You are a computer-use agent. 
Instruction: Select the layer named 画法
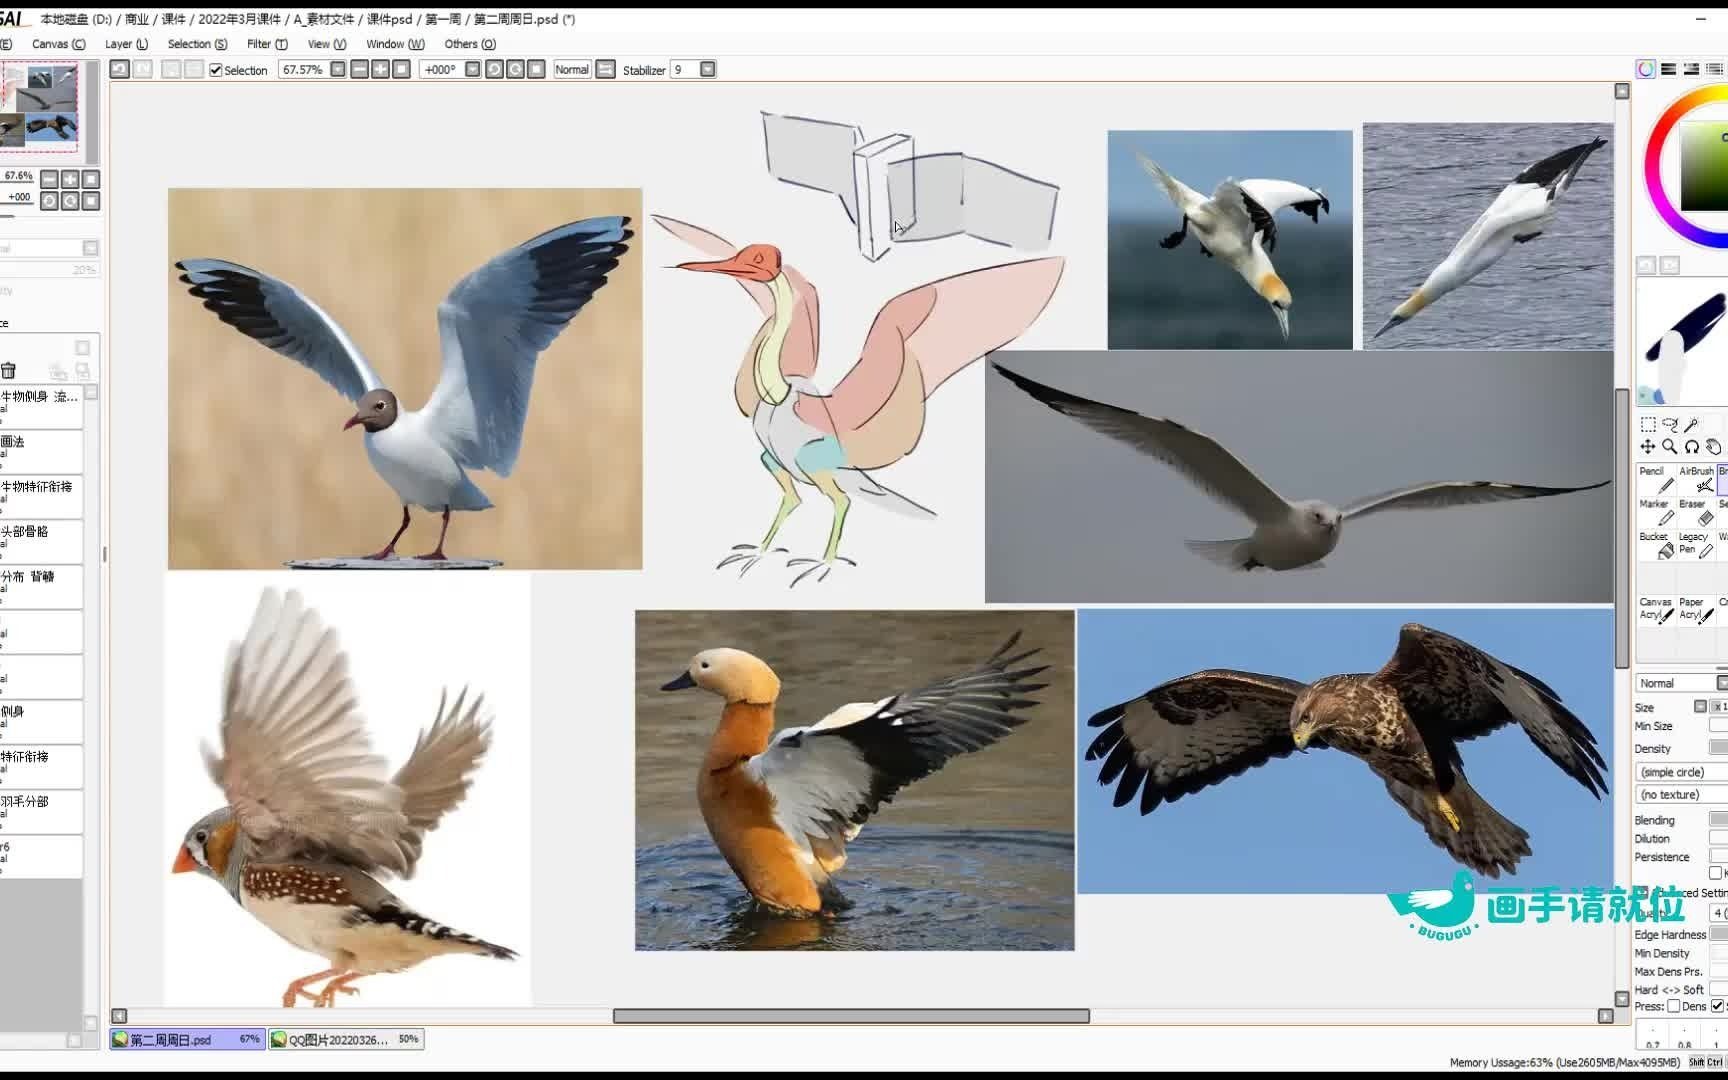pos(41,452)
